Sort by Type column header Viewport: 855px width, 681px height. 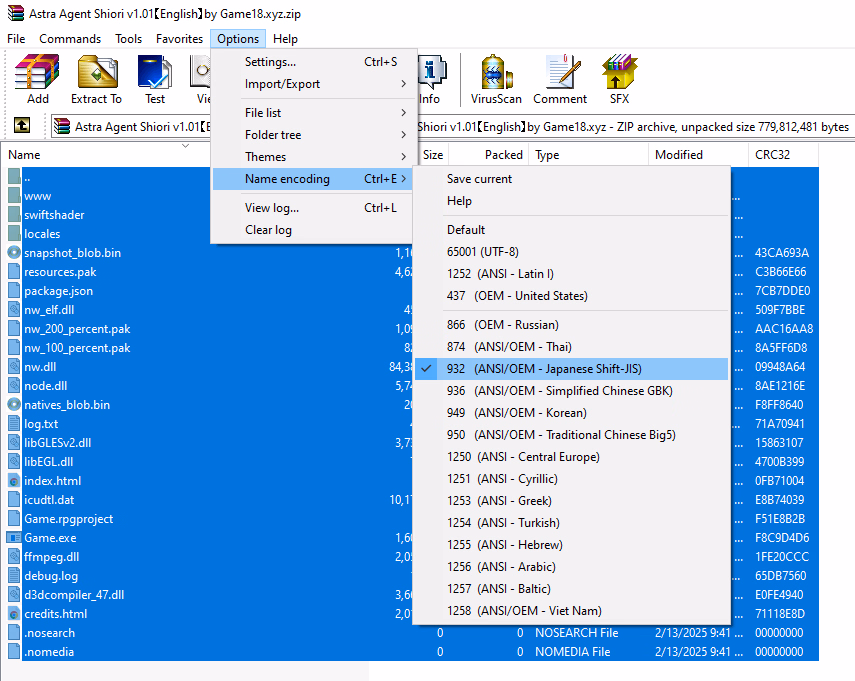coord(588,155)
